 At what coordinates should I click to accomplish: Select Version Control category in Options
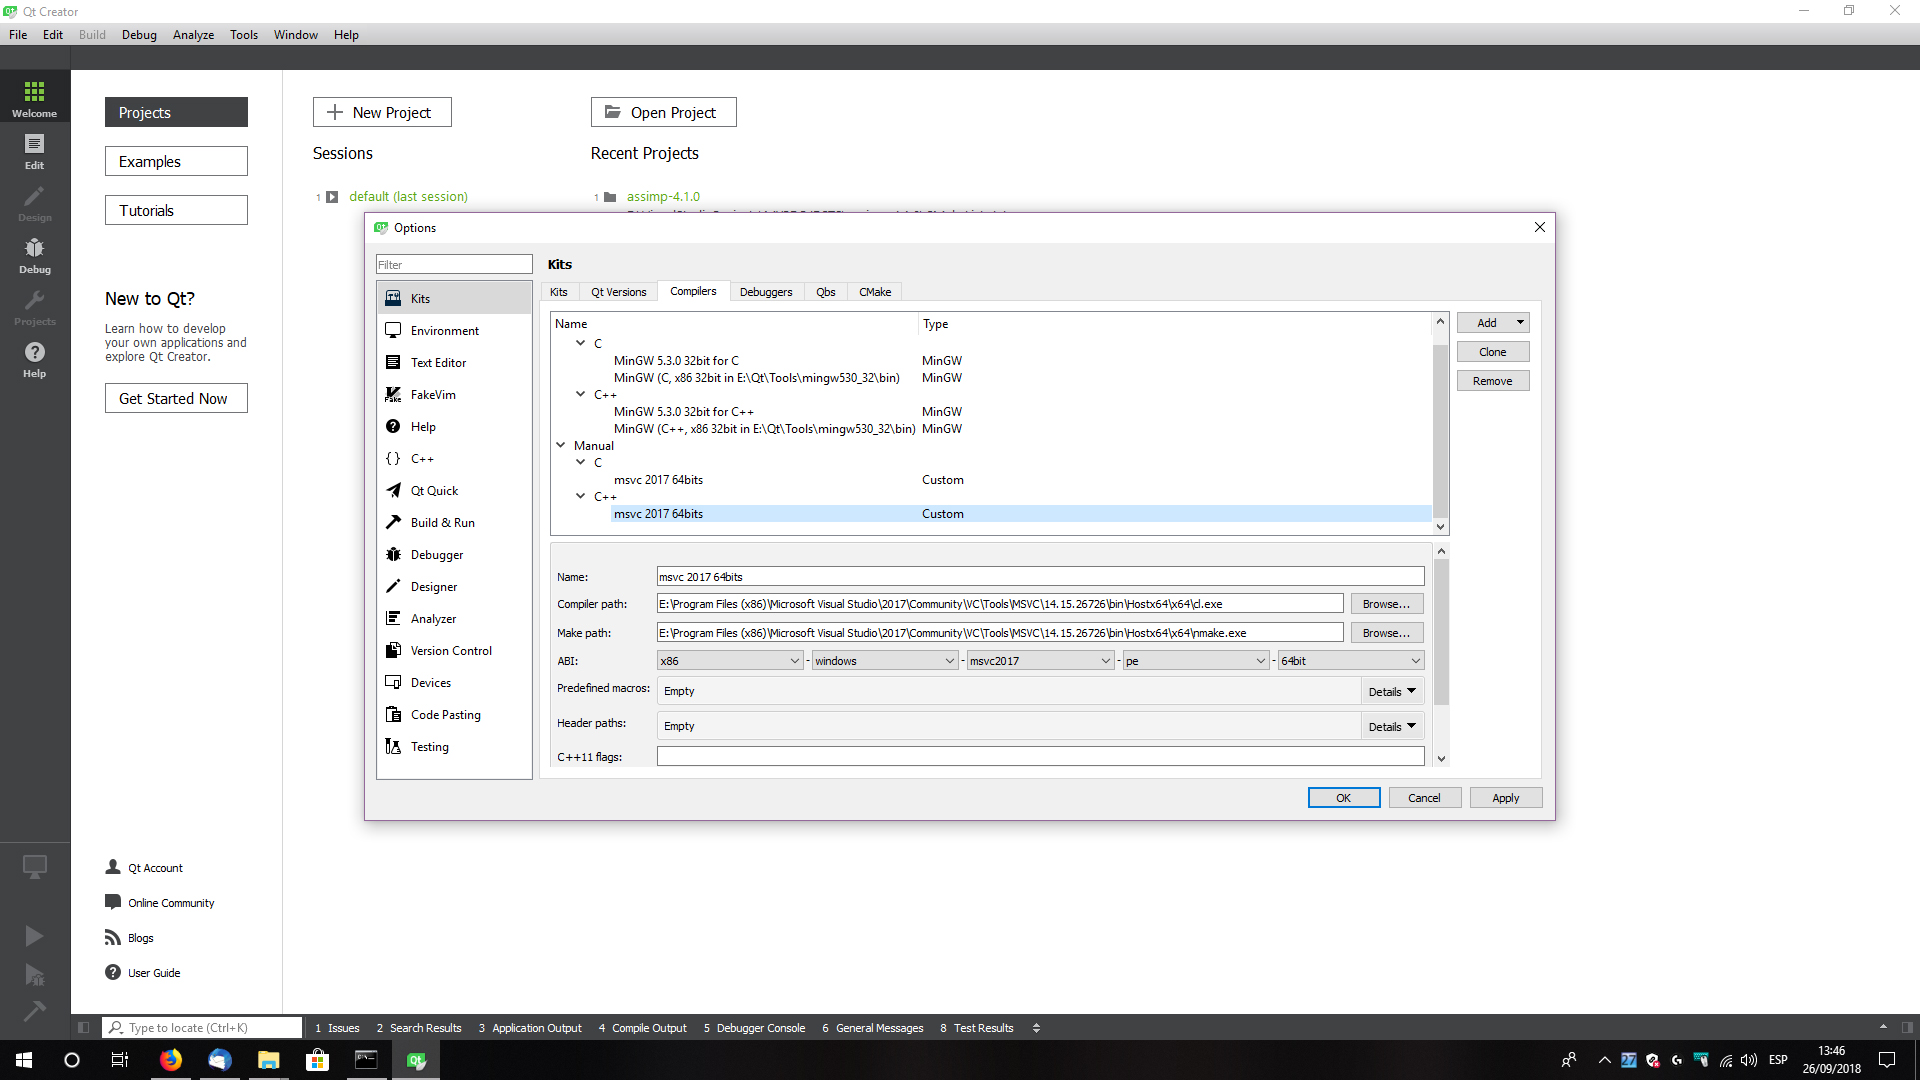coord(454,650)
